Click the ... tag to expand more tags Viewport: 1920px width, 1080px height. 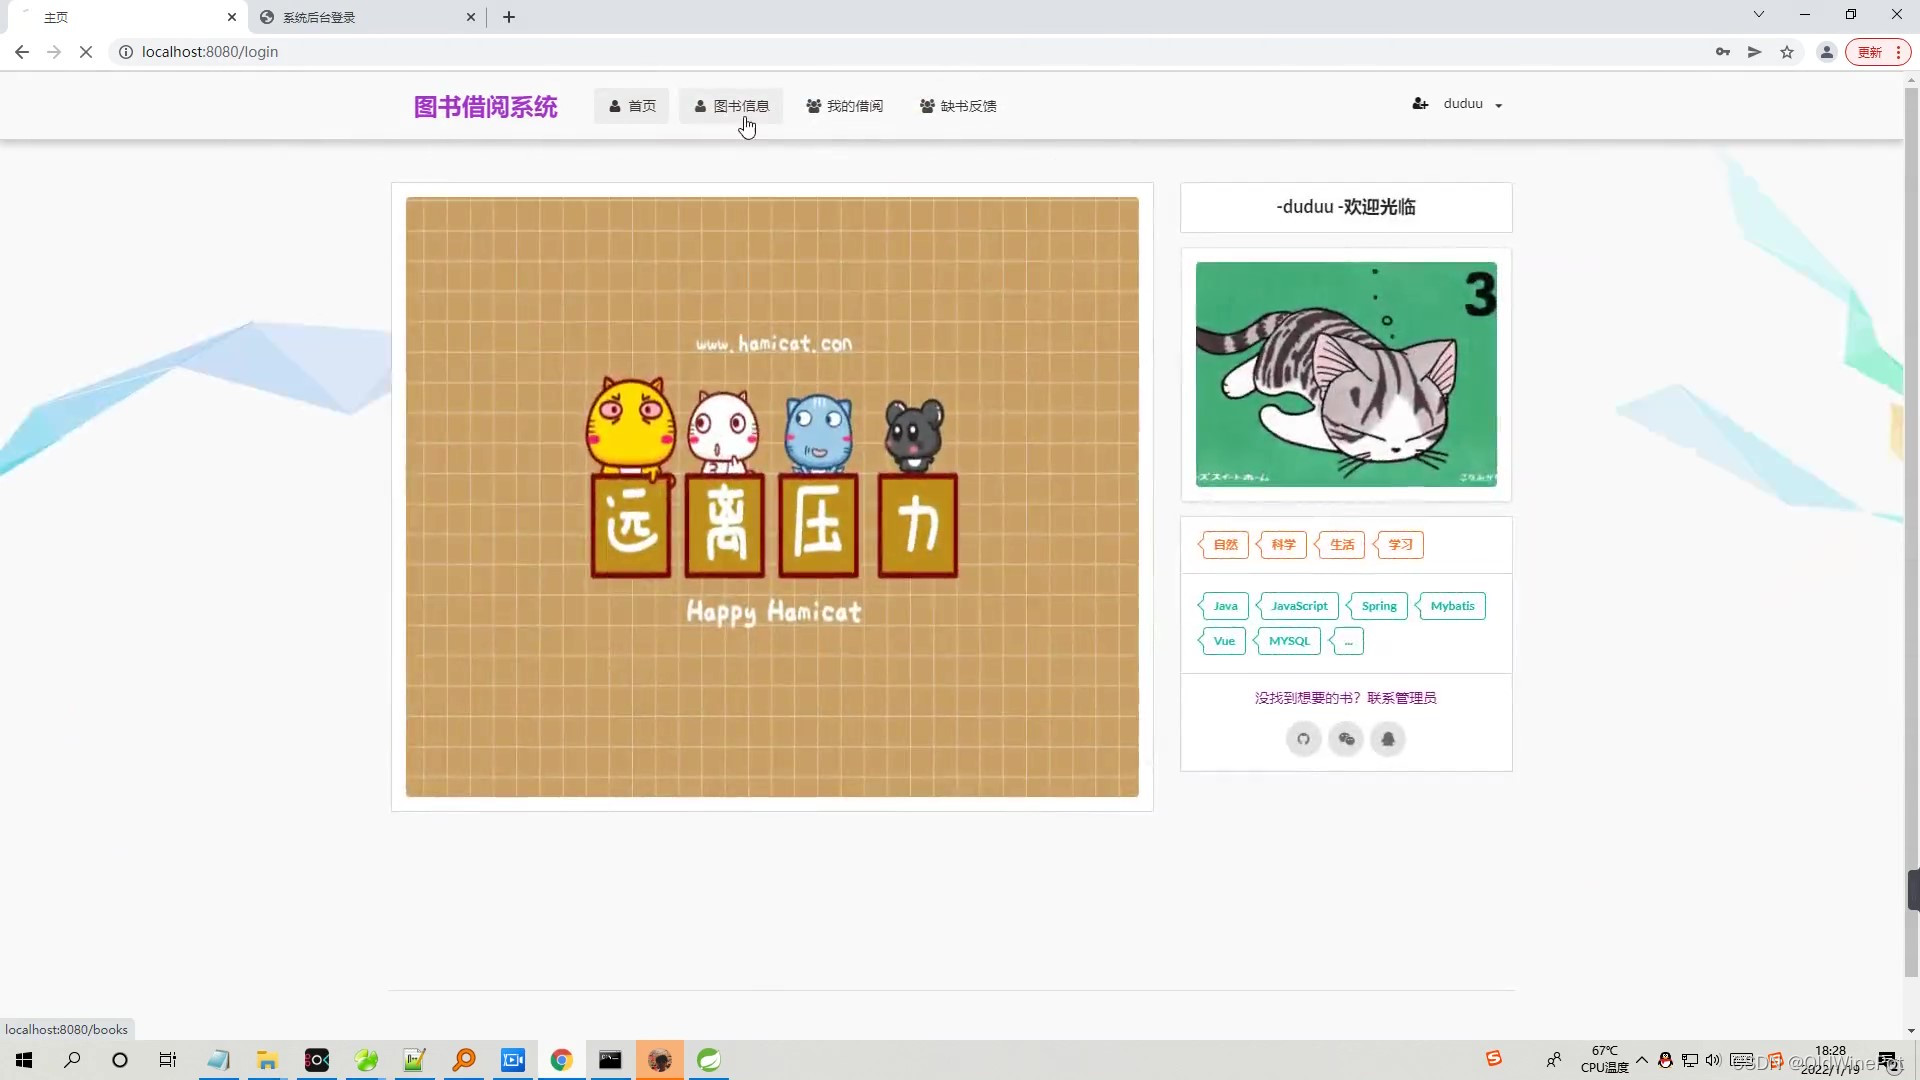pyautogui.click(x=1349, y=641)
